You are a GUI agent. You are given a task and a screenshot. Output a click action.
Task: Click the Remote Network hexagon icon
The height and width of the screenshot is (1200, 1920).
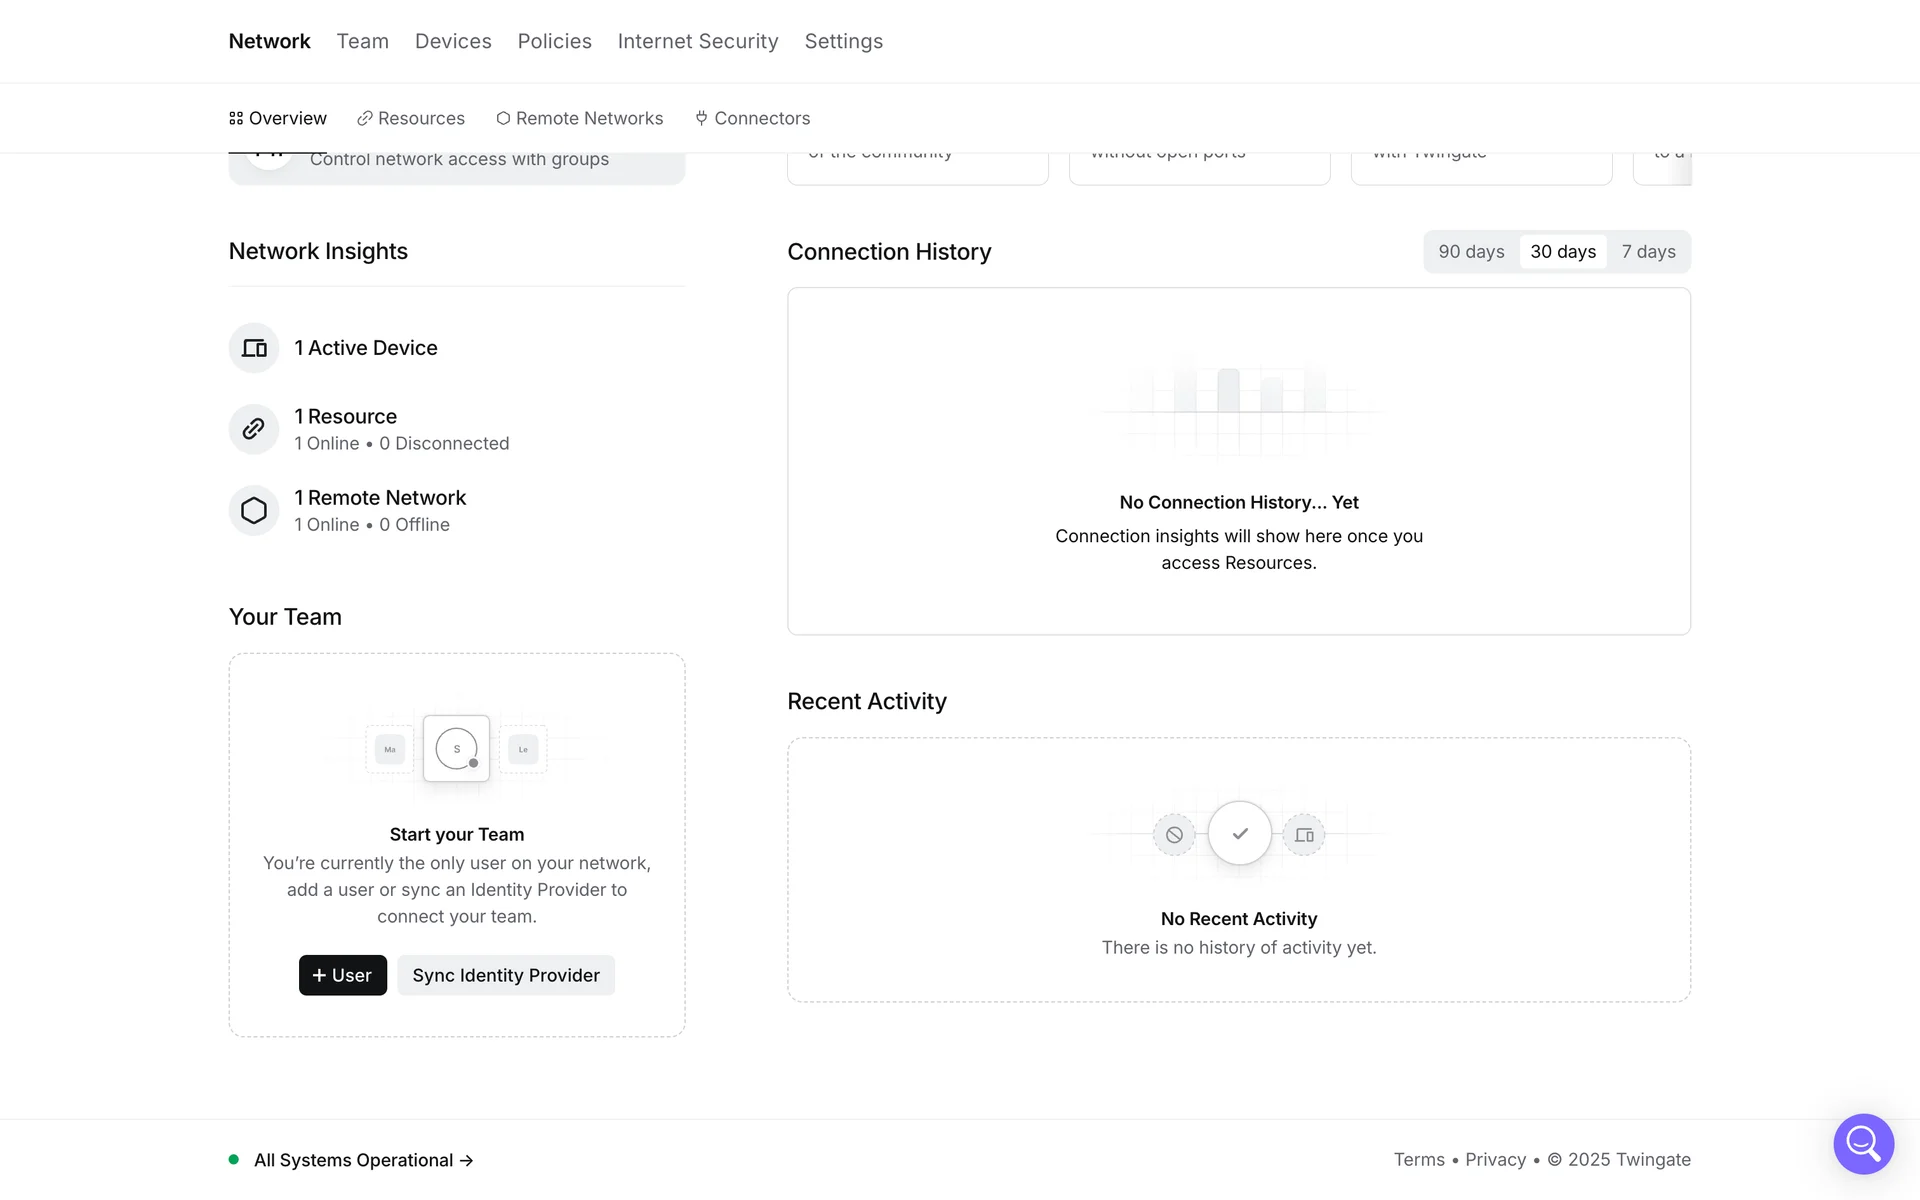coord(254,511)
